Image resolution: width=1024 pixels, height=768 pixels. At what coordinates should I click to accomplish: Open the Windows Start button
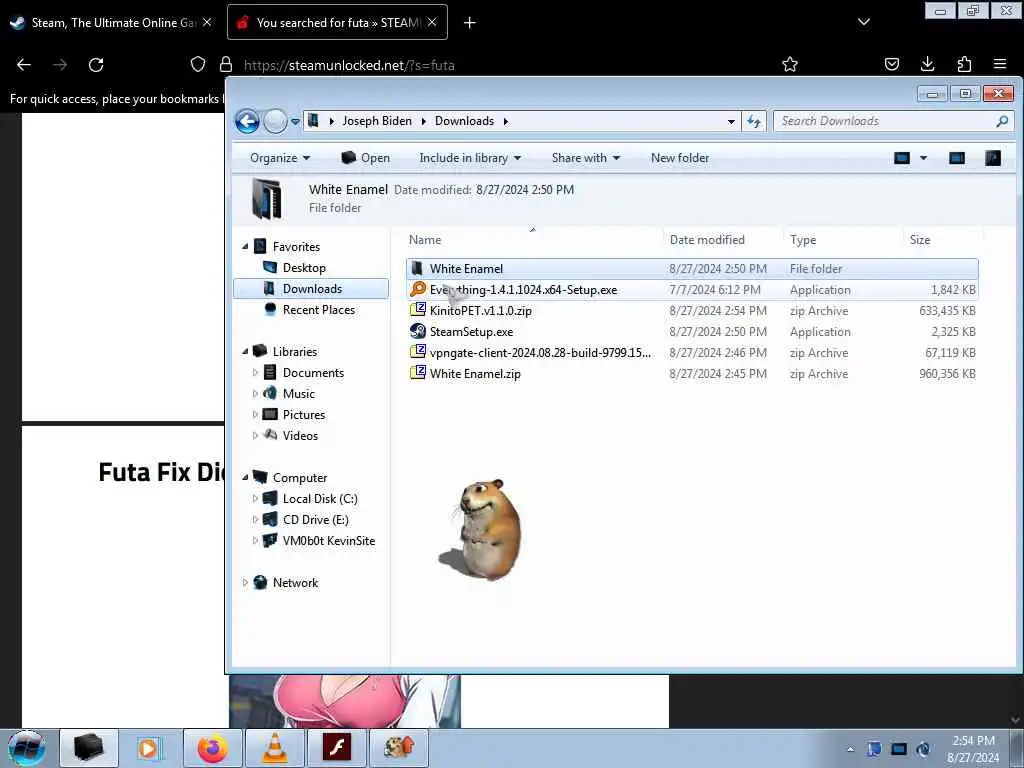point(27,748)
